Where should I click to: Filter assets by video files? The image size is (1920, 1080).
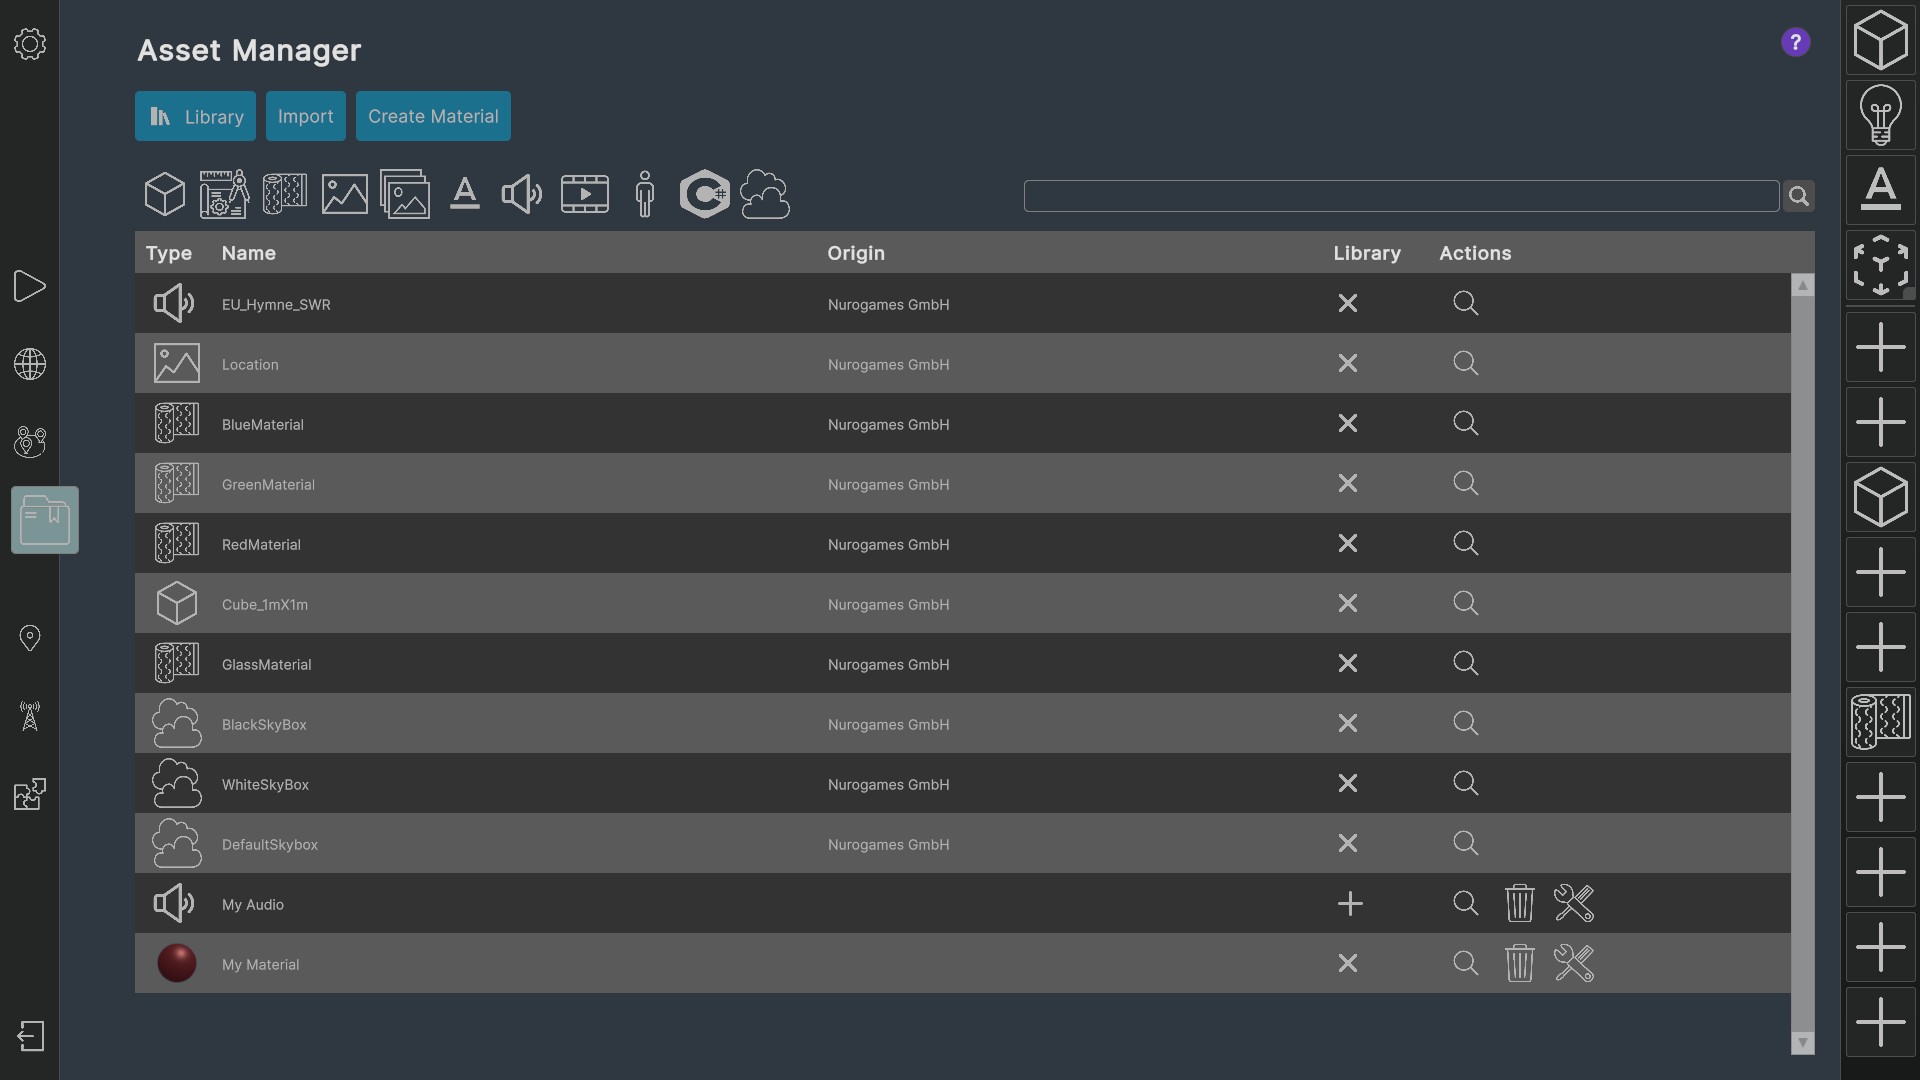(x=585, y=193)
